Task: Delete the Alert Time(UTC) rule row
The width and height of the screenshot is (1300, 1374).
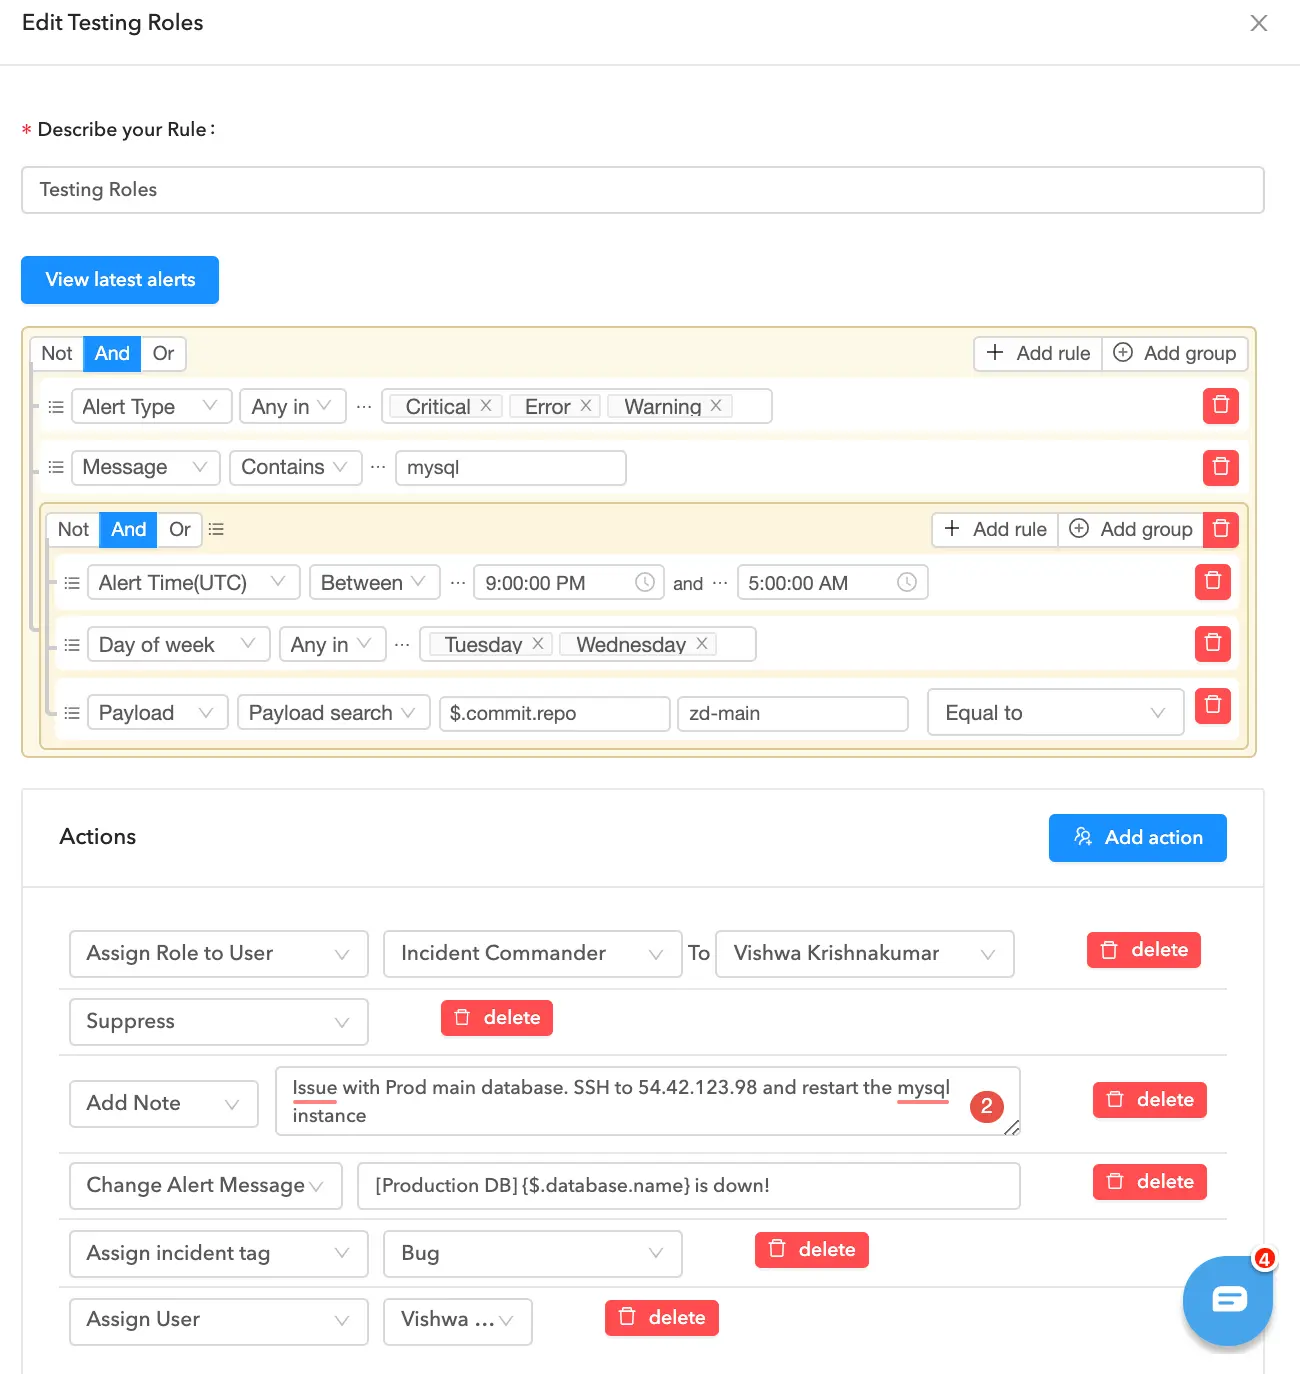Action: coord(1213,581)
